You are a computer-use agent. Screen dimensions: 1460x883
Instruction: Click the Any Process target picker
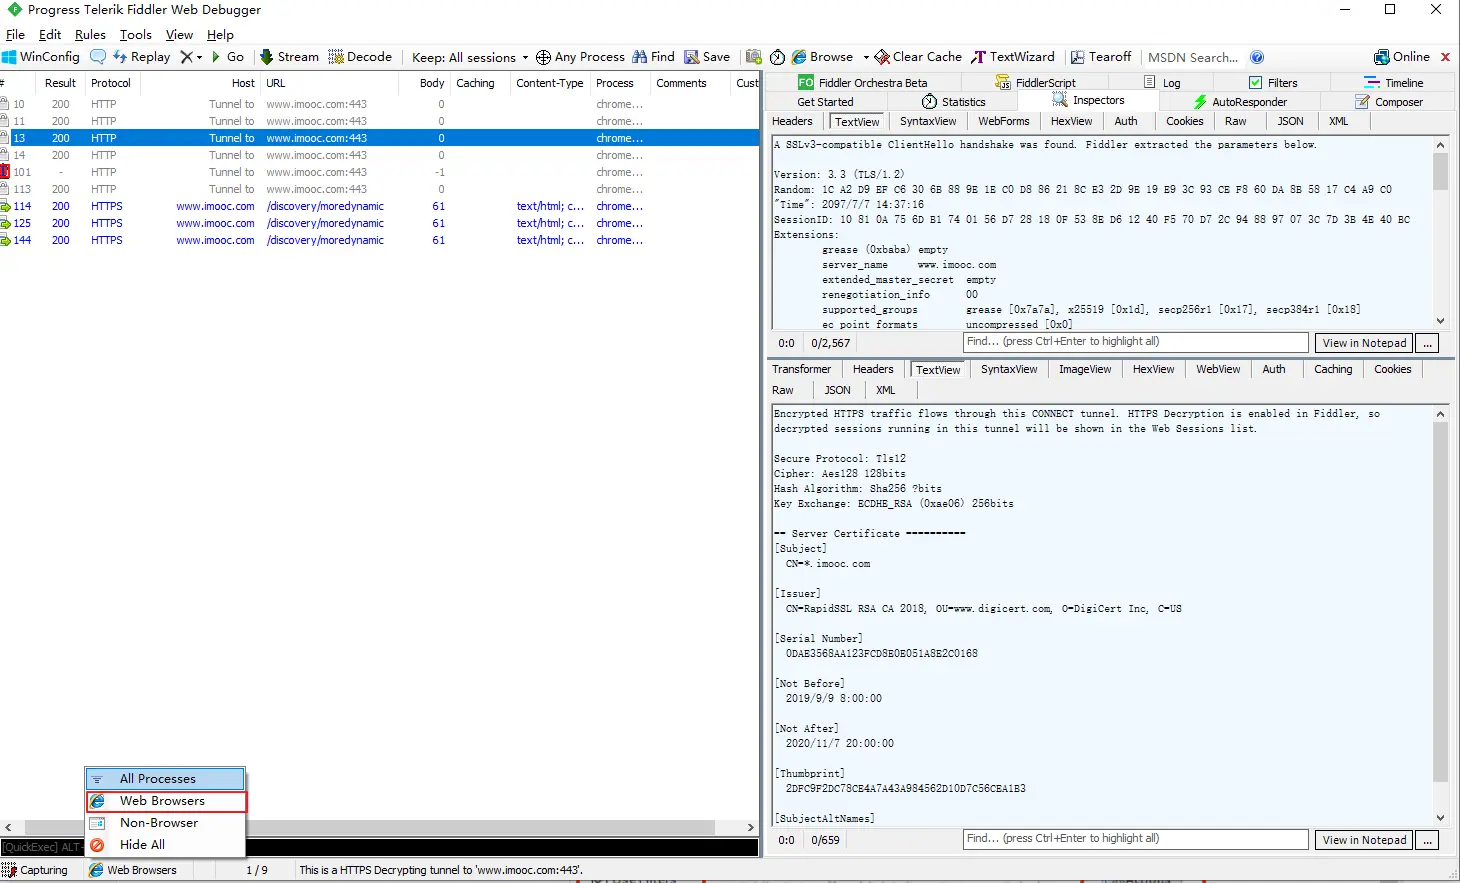(580, 57)
